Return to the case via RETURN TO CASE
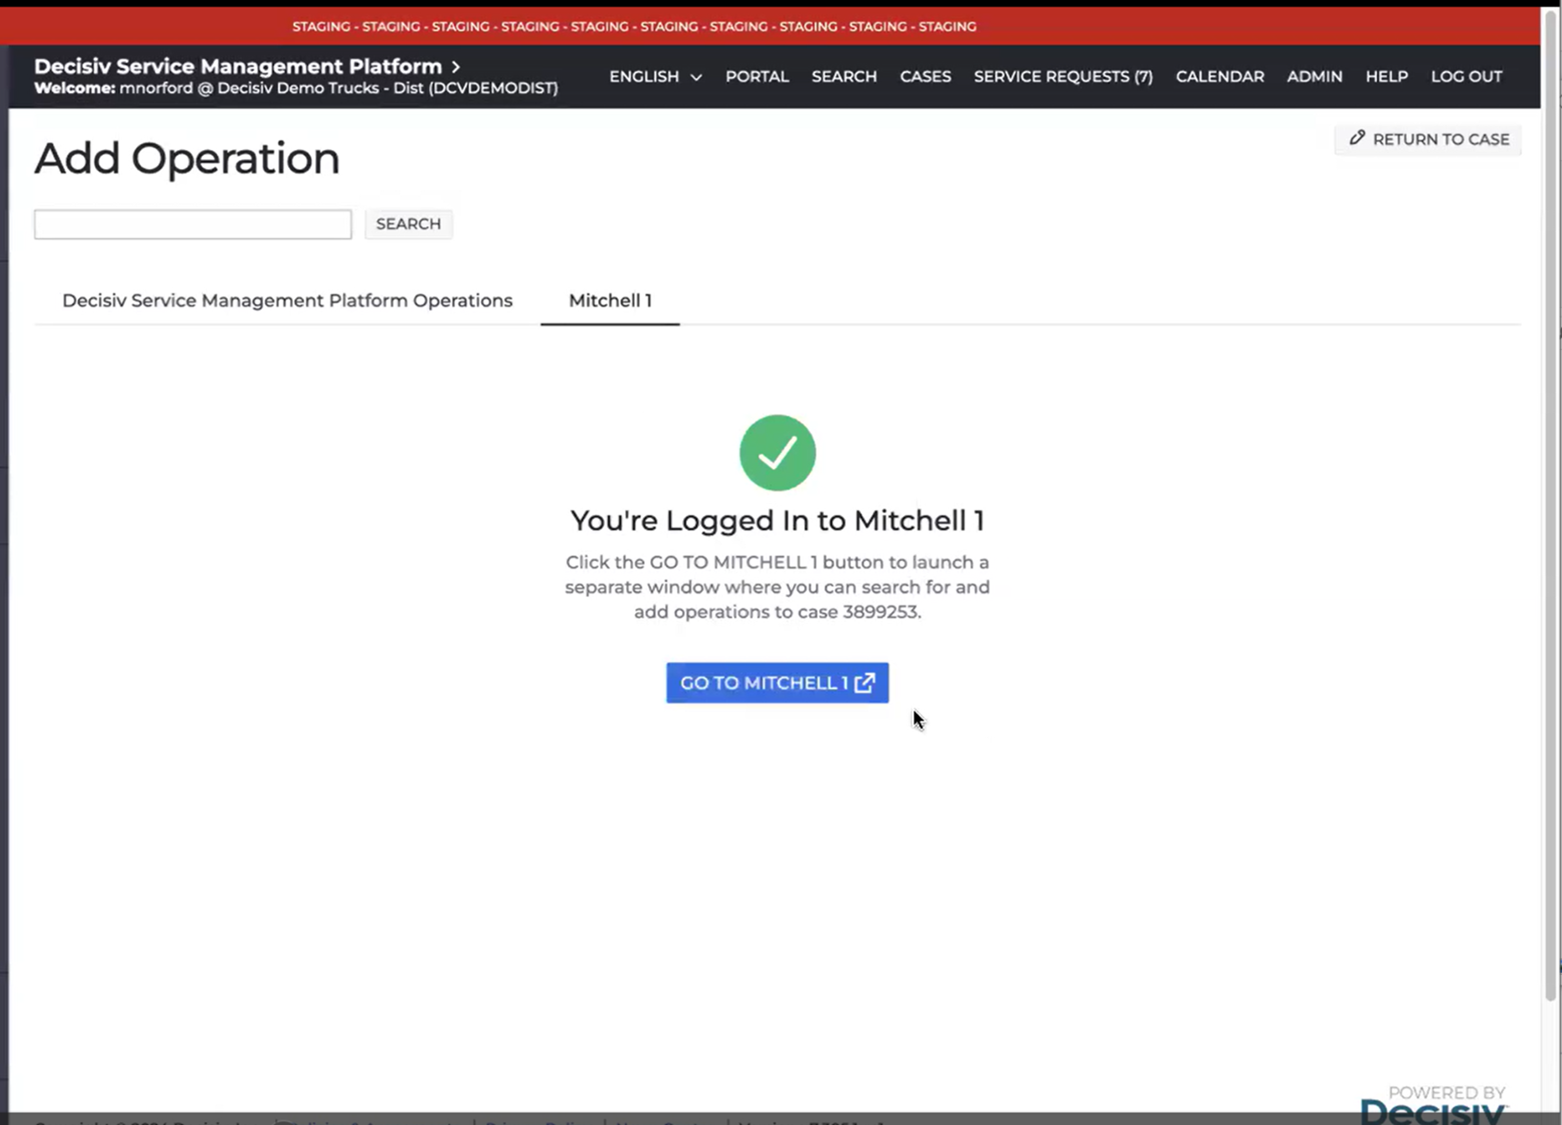 1428,139
